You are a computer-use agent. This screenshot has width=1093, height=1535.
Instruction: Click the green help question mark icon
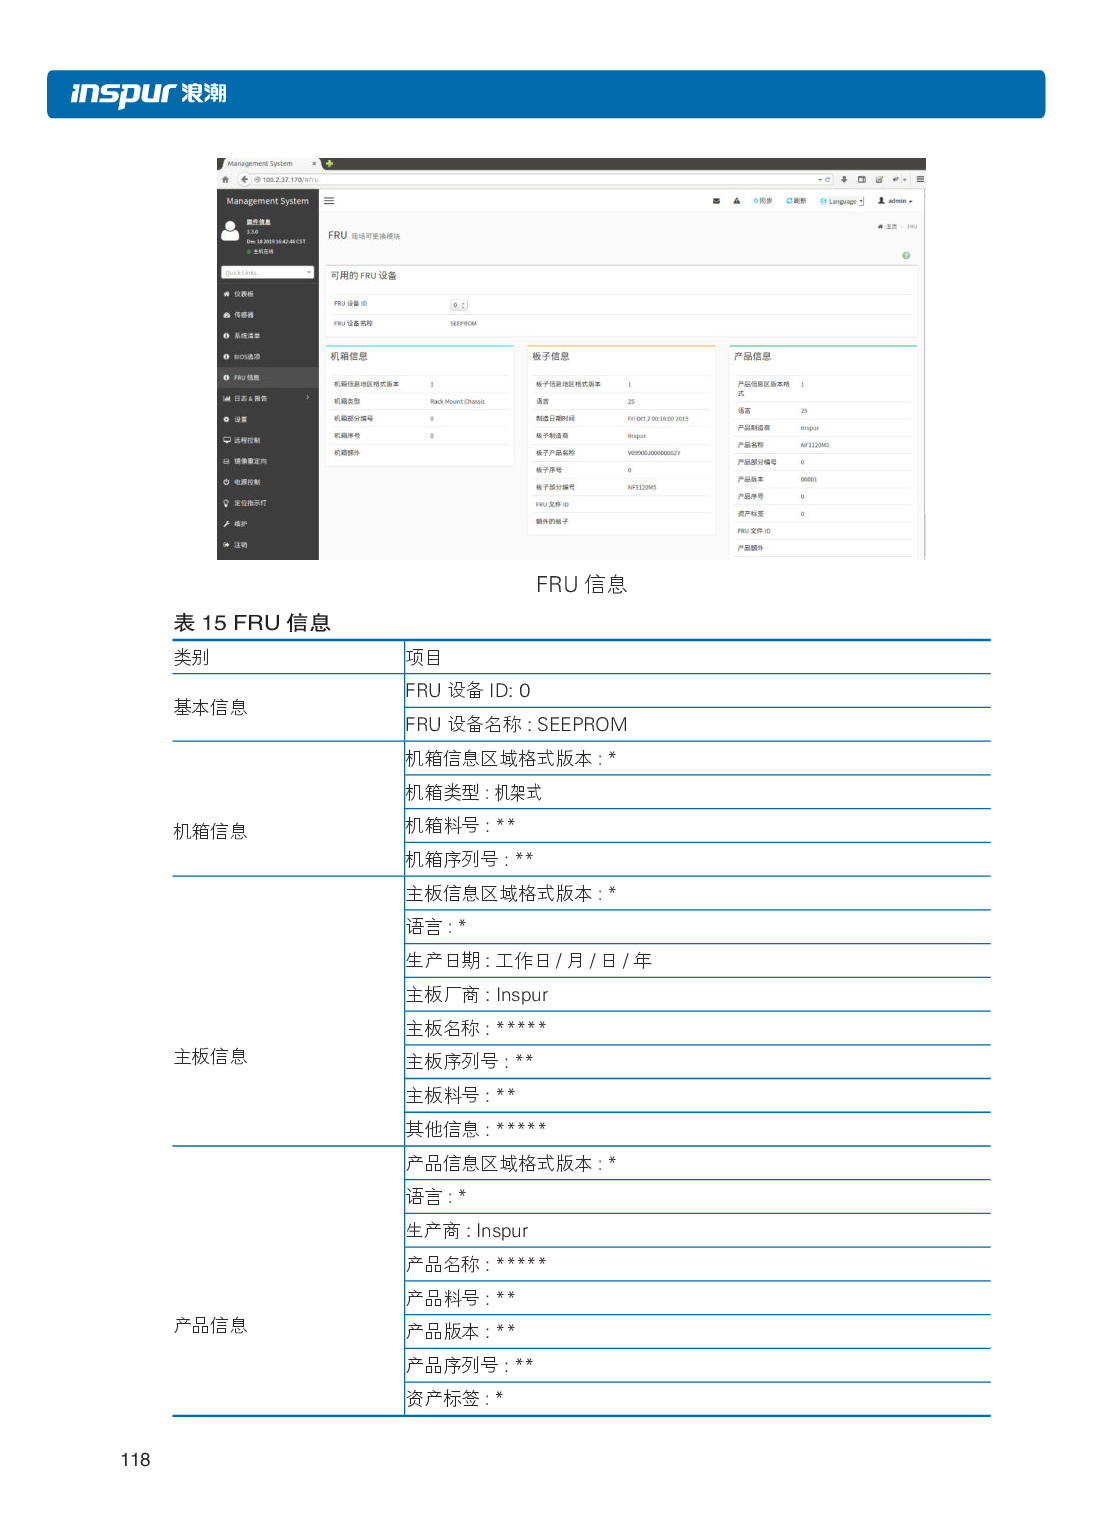pos(906,256)
